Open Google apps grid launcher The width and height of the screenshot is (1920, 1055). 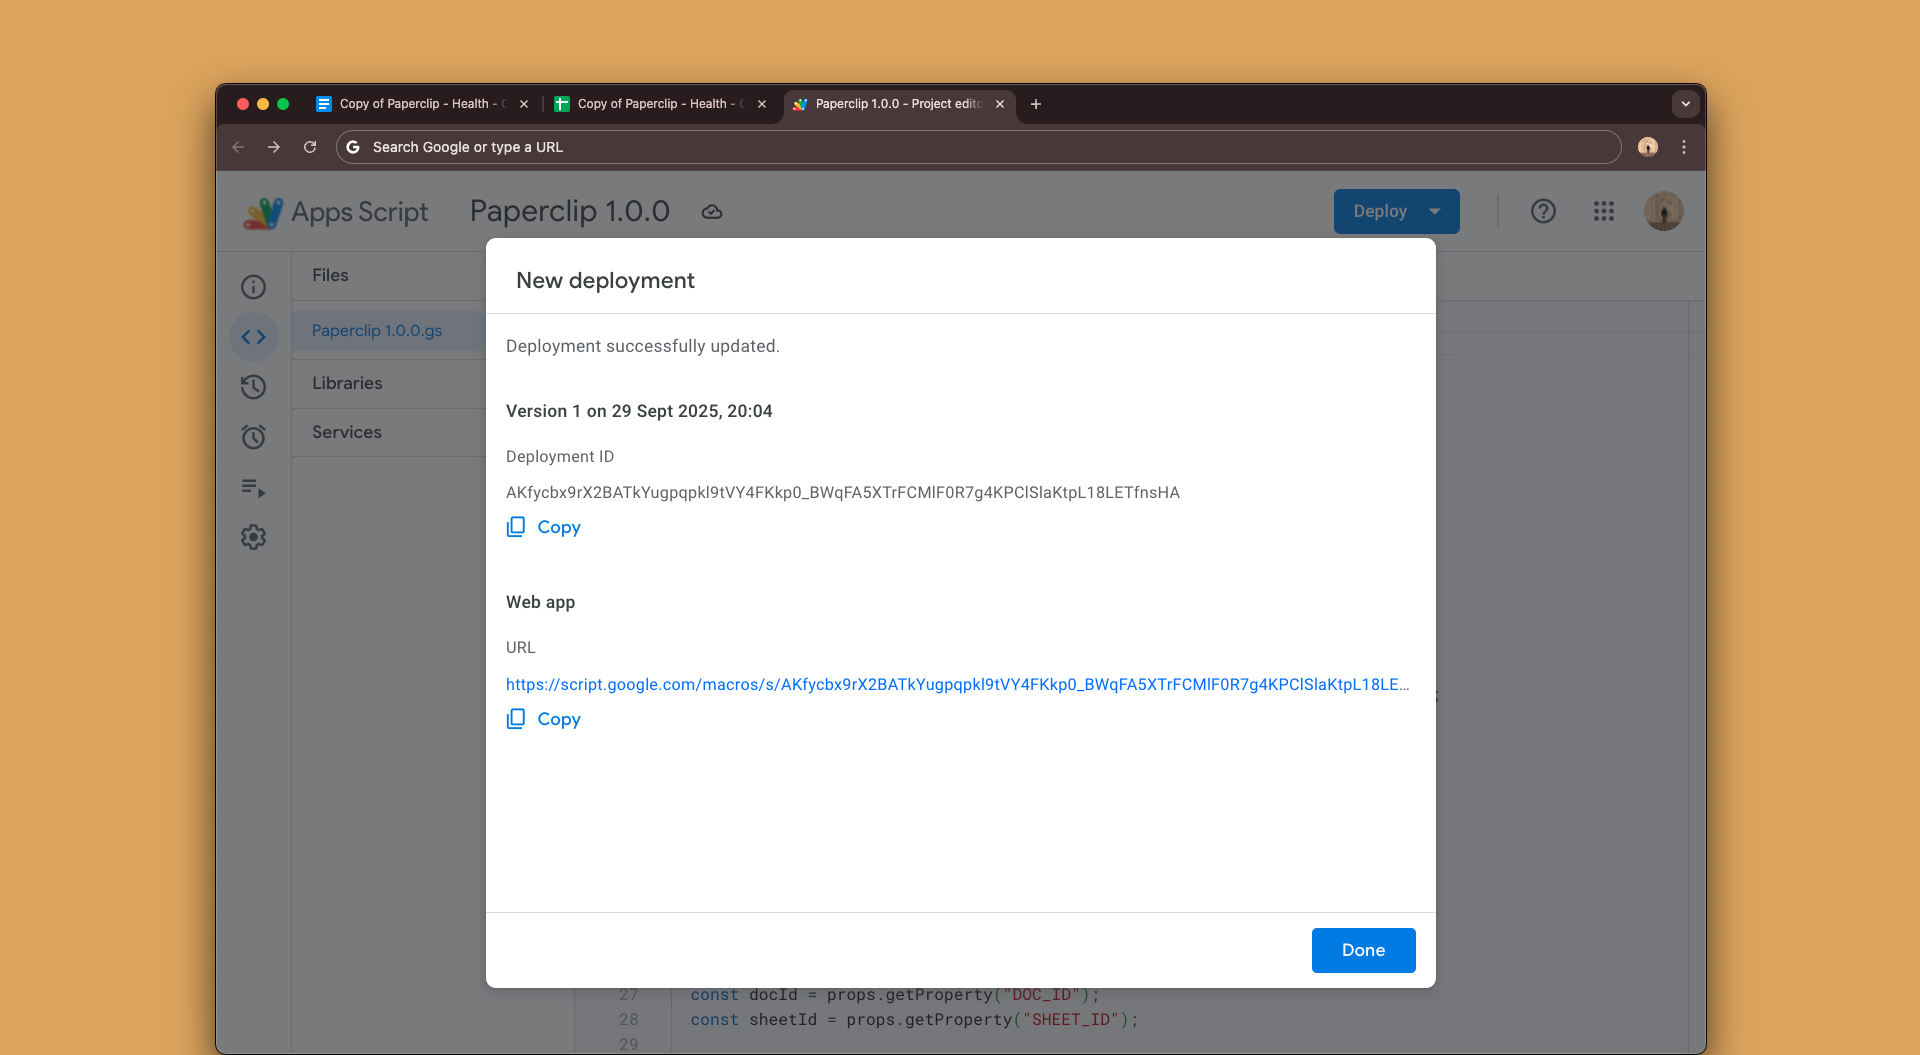tap(1604, 211)
